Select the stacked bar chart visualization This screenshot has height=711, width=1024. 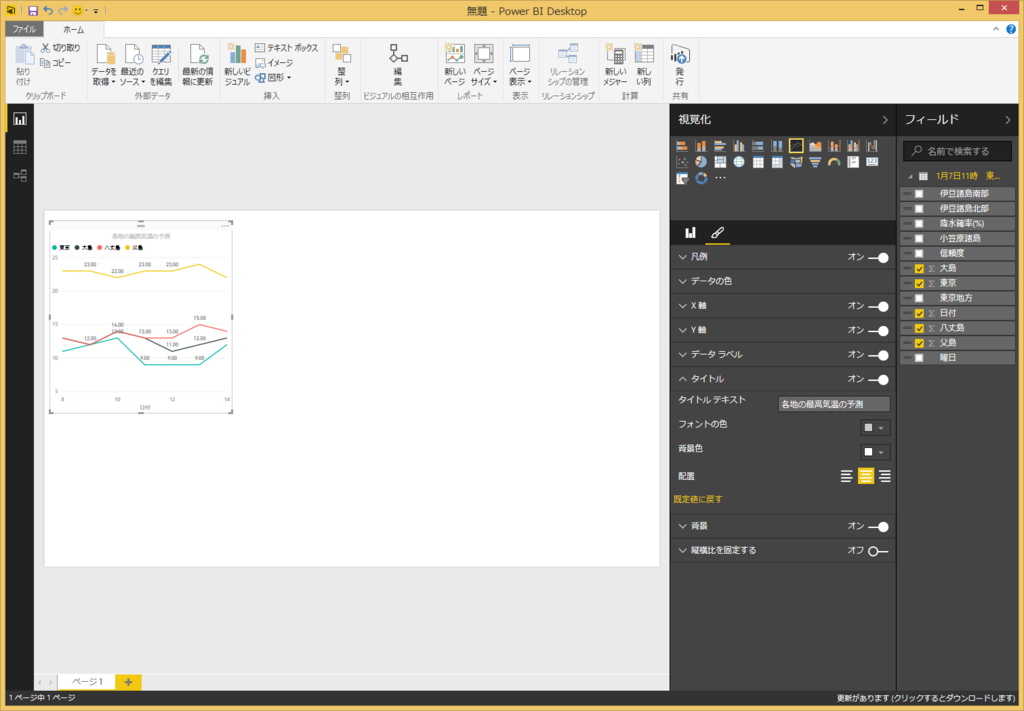(682, 146)
